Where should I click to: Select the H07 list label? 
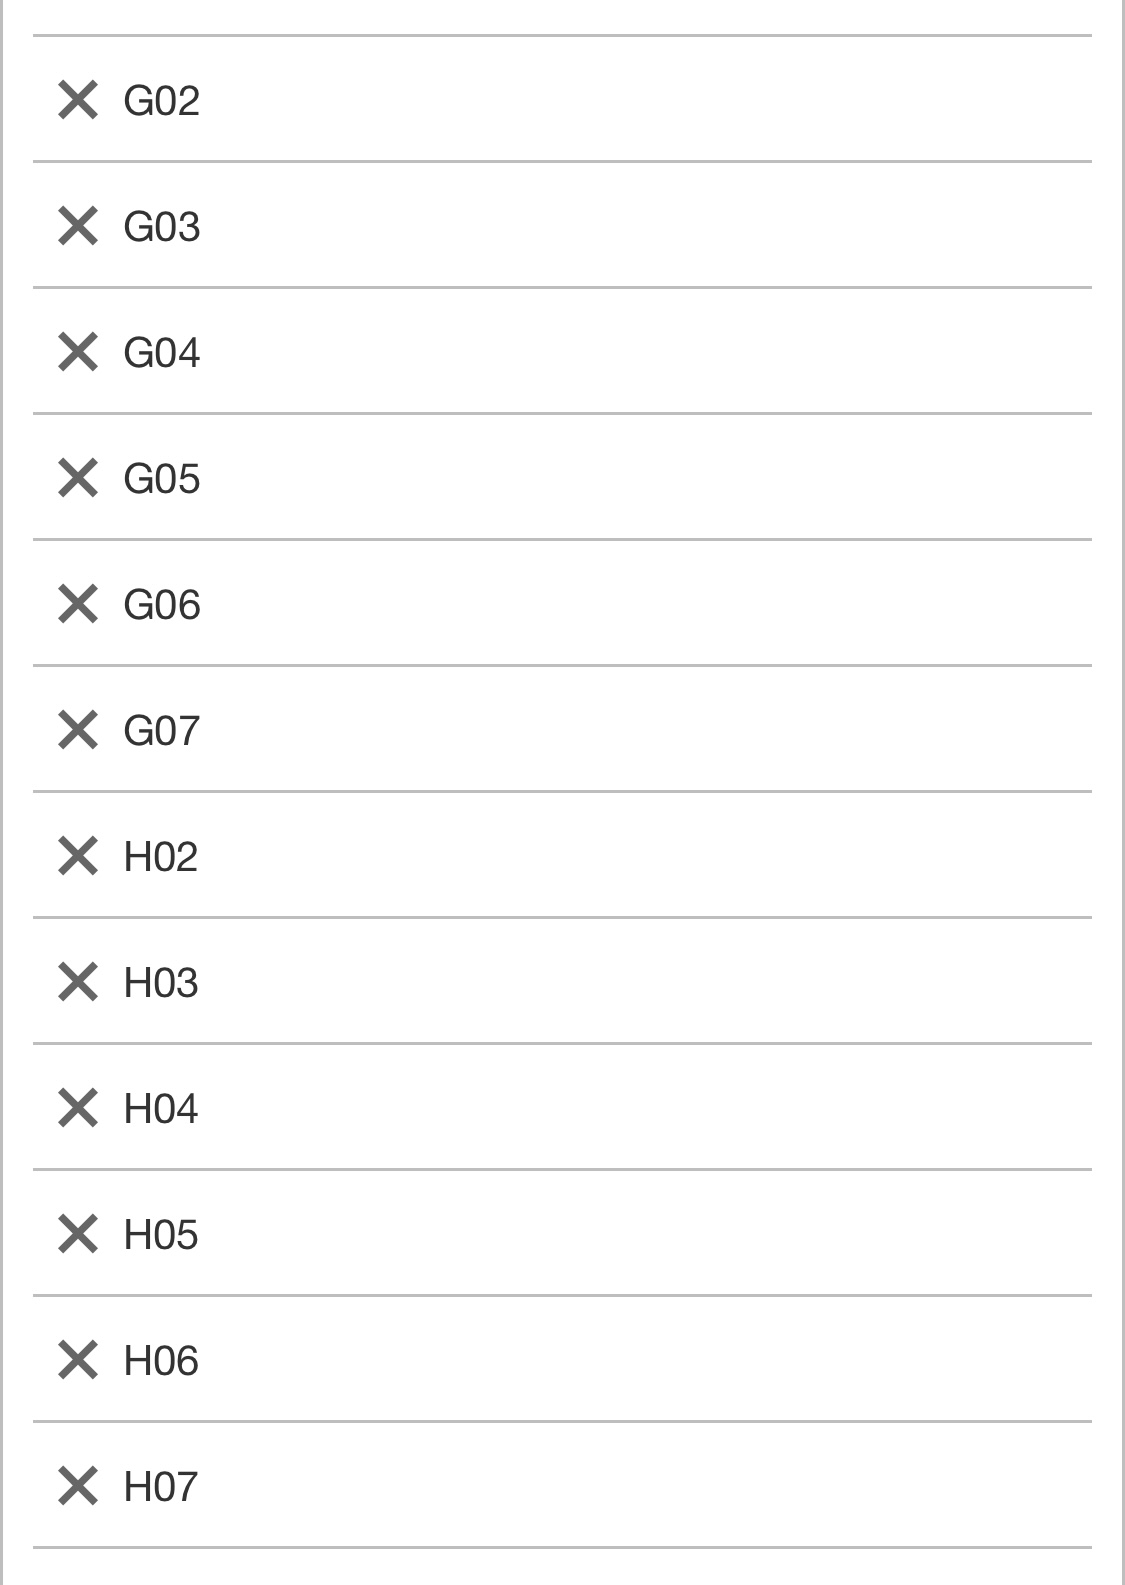[x=160, y=1487]
